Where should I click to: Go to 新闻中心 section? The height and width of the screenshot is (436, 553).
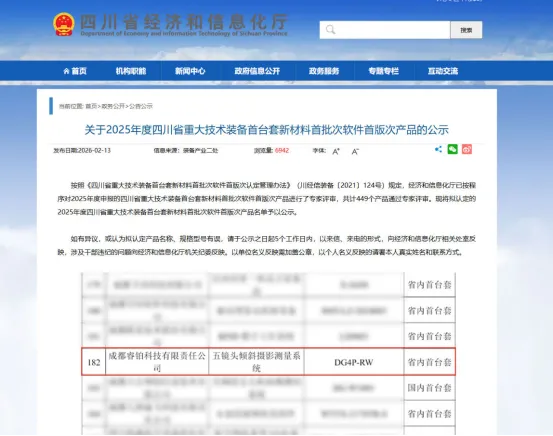[190, 71]
